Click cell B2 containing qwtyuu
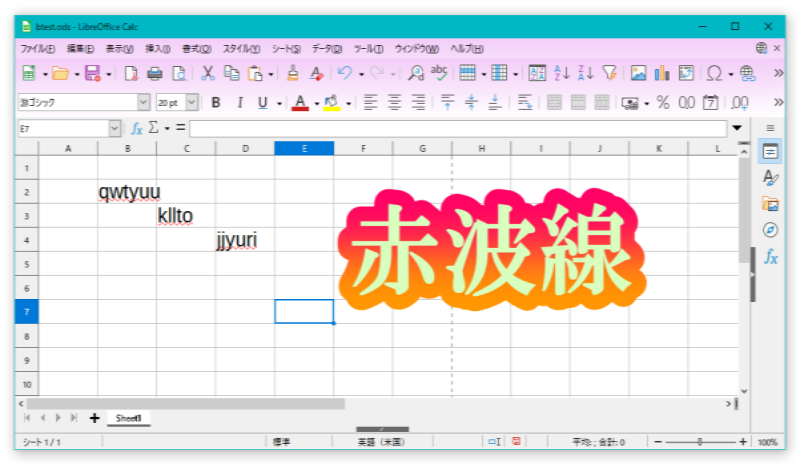 128,192
